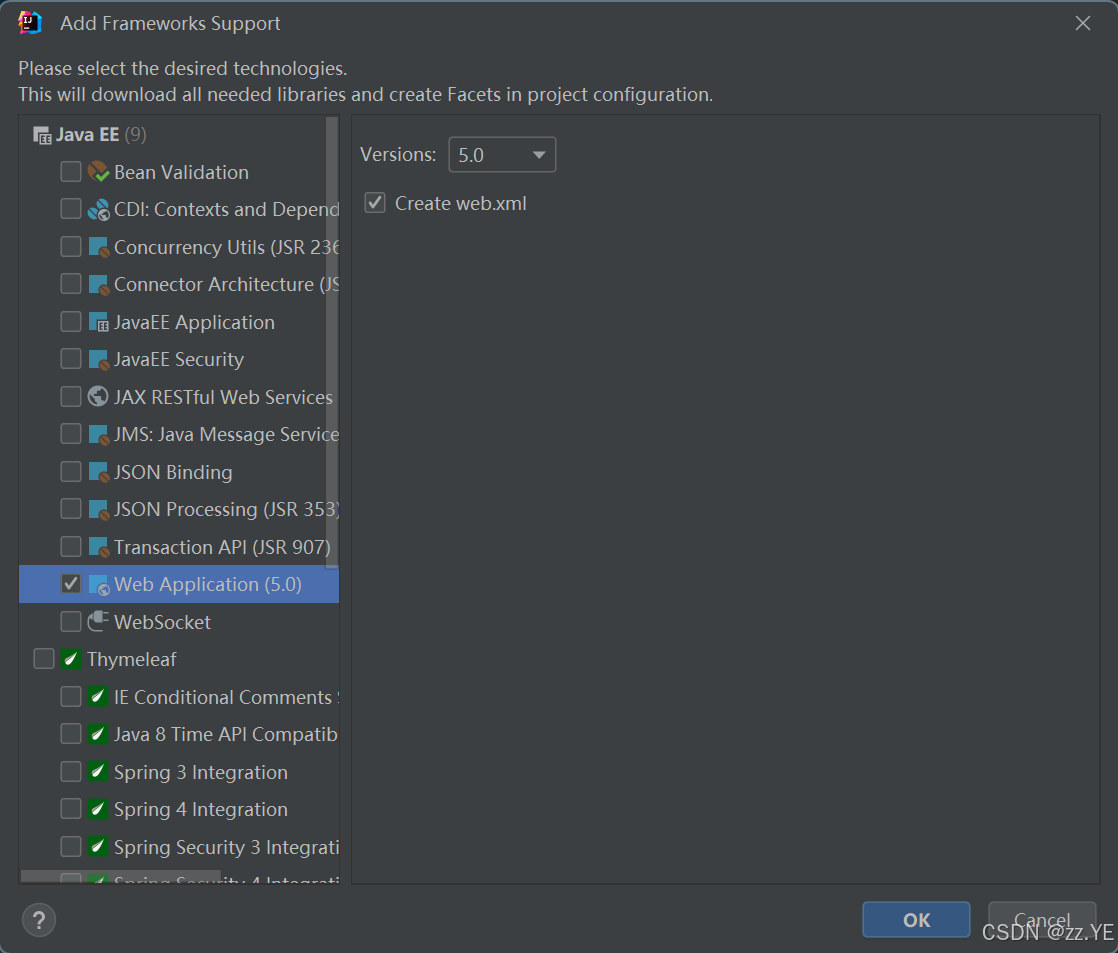Click the Java EE group icon
The height and width of the screenshot is (953, 1118).
pyautogui.click(x=42, y=135)
